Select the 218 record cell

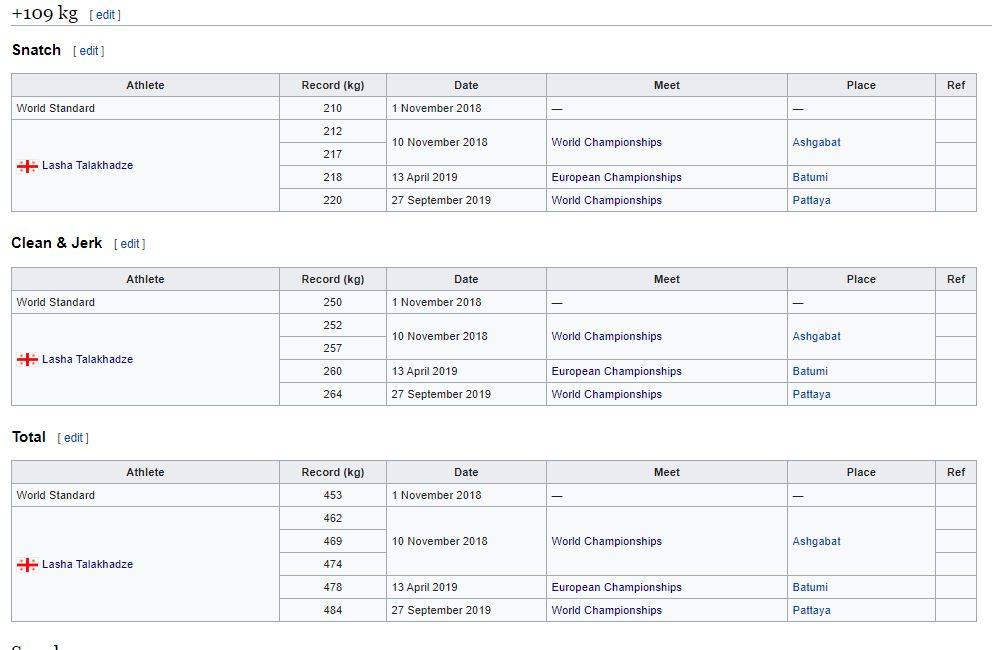click(x=333, y=177)
